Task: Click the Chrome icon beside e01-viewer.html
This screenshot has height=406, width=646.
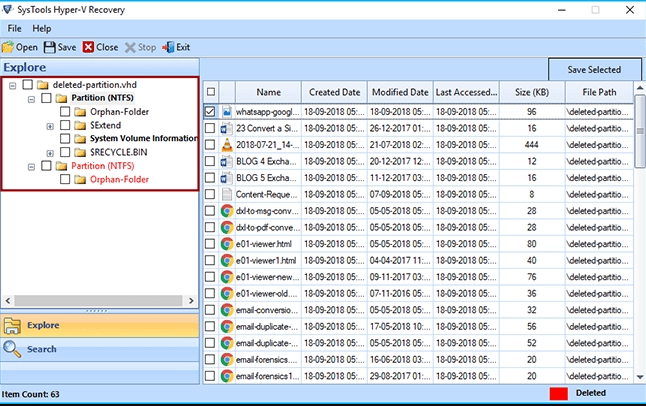Action: [x=227, y=243]
